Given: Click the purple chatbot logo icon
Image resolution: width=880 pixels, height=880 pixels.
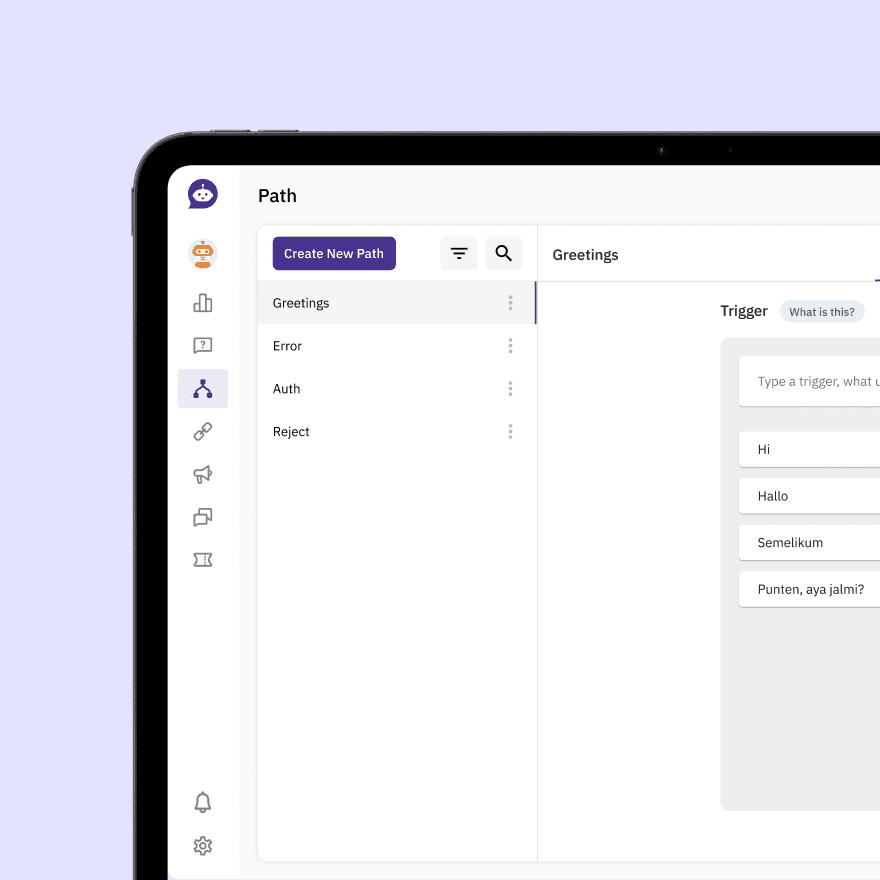Looking at the screenshot, I should [203, 194].
